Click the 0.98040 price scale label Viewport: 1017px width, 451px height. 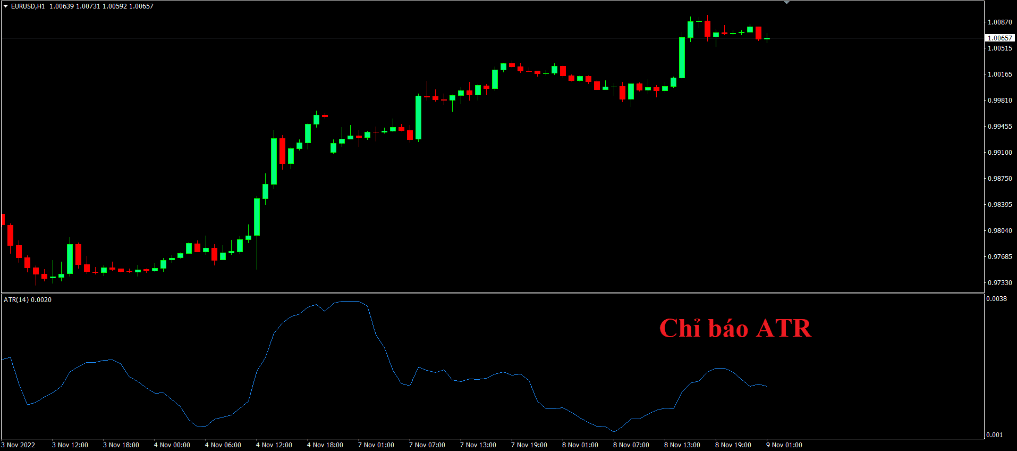[999, 230]
